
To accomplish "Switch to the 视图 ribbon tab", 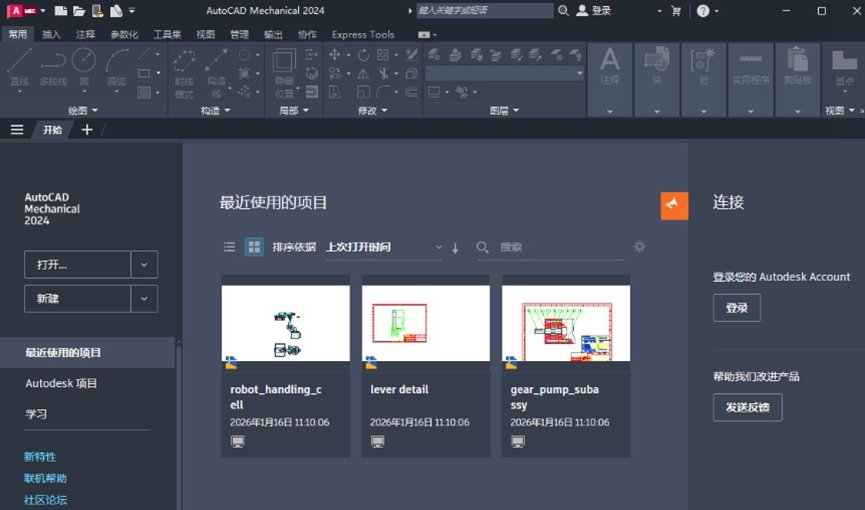I will pos(206,34).
